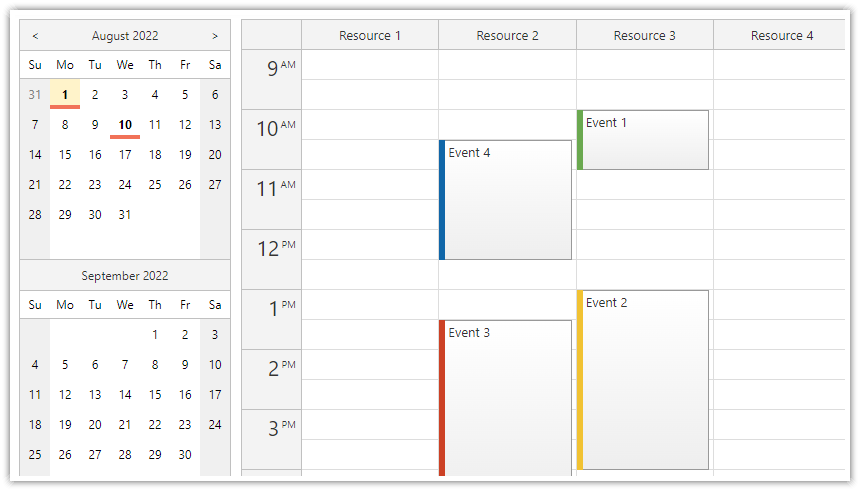Screen dimensions: 860x491
Task: Click yellow color bar of Event 2
Action: 580,380
